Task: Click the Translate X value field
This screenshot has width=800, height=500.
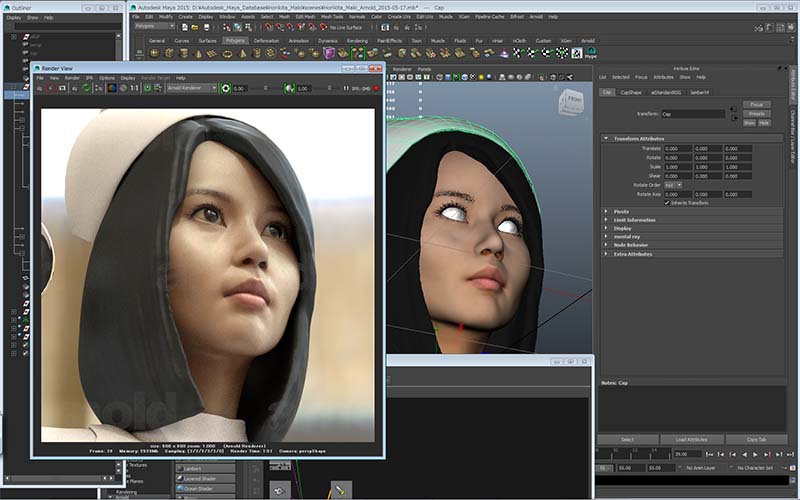Action: click(x=678, y=148)
